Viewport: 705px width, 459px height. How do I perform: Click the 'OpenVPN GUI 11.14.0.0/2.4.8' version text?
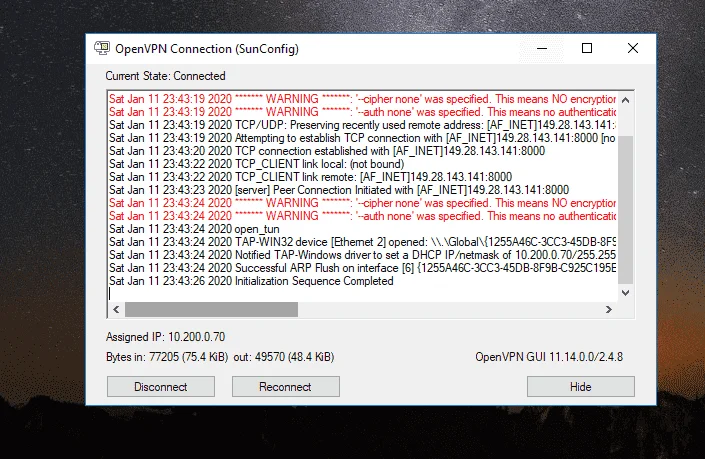(x=549, y=357)
